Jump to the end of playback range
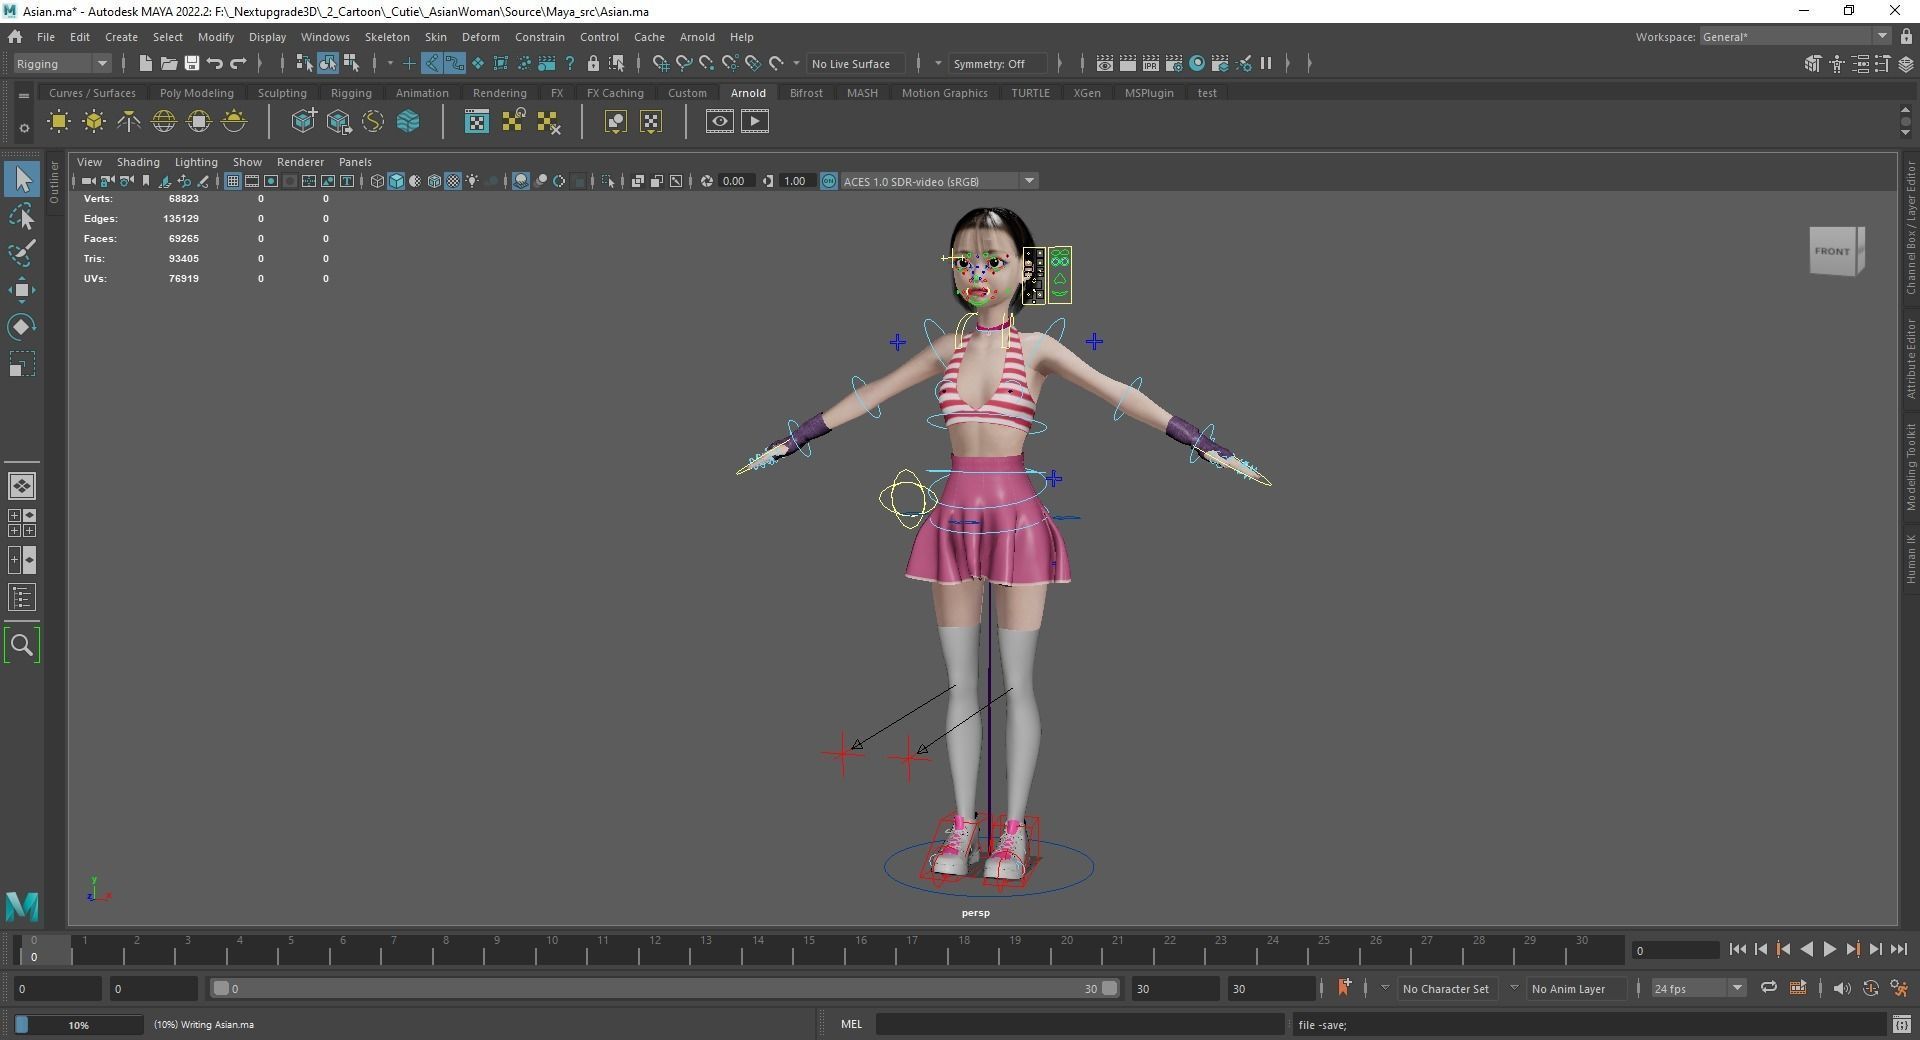Image resolution: width=1920 pixels, height=1040 pixels. [x=1899, y=950]
